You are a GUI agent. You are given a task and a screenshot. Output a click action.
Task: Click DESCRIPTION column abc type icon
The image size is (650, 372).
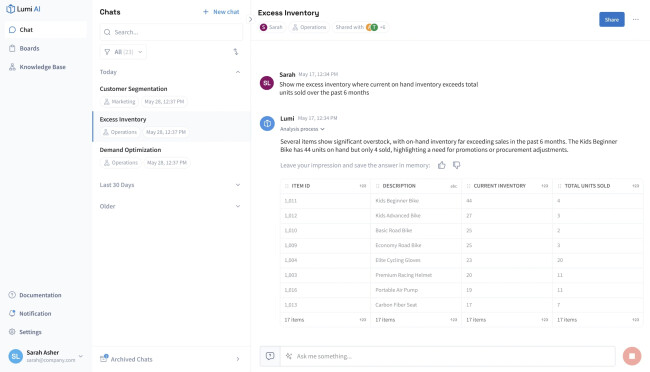click(x=454, y=186)
